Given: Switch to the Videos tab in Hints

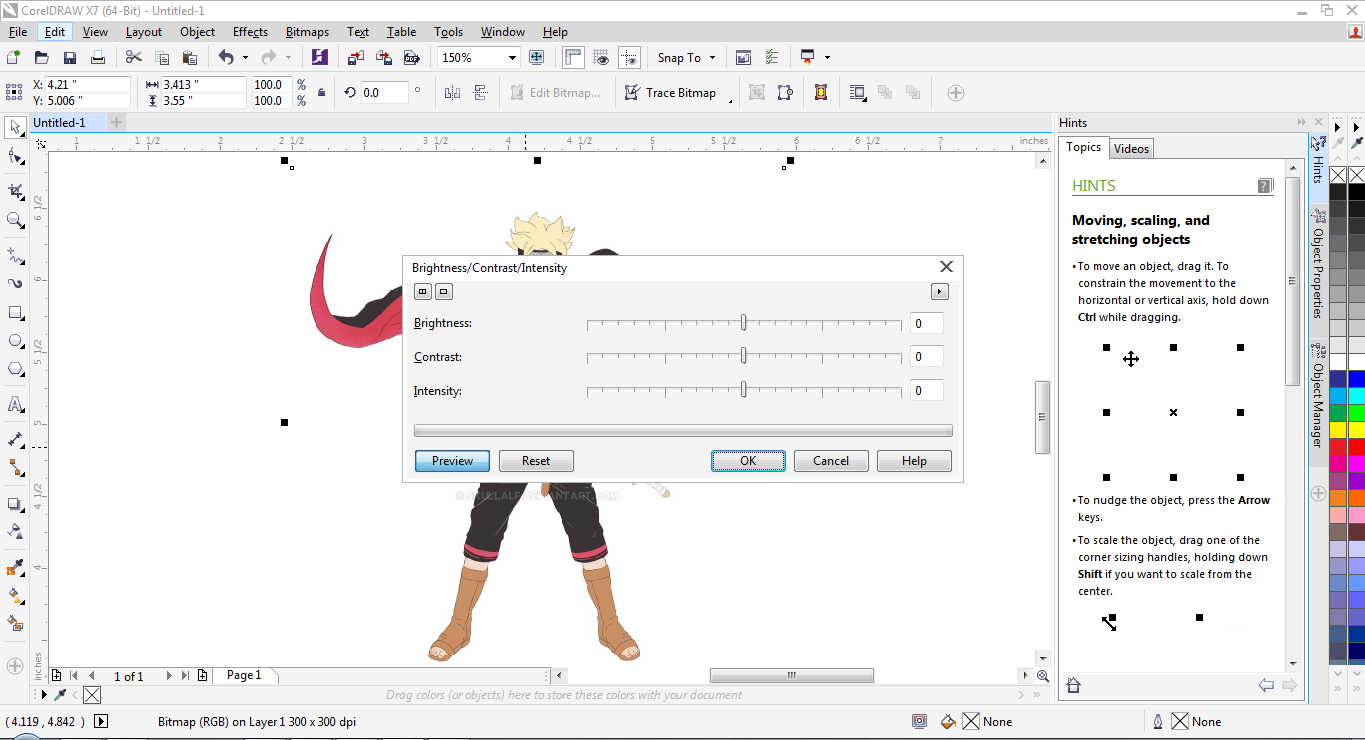Looking at the screenshot, I should (x=1131, y=148).
